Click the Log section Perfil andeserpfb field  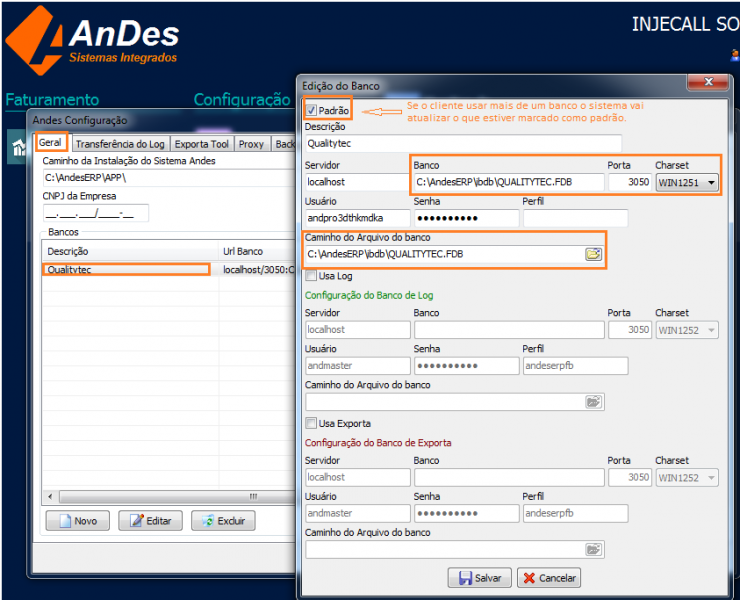pyautogui.click(x=575, y=366)
